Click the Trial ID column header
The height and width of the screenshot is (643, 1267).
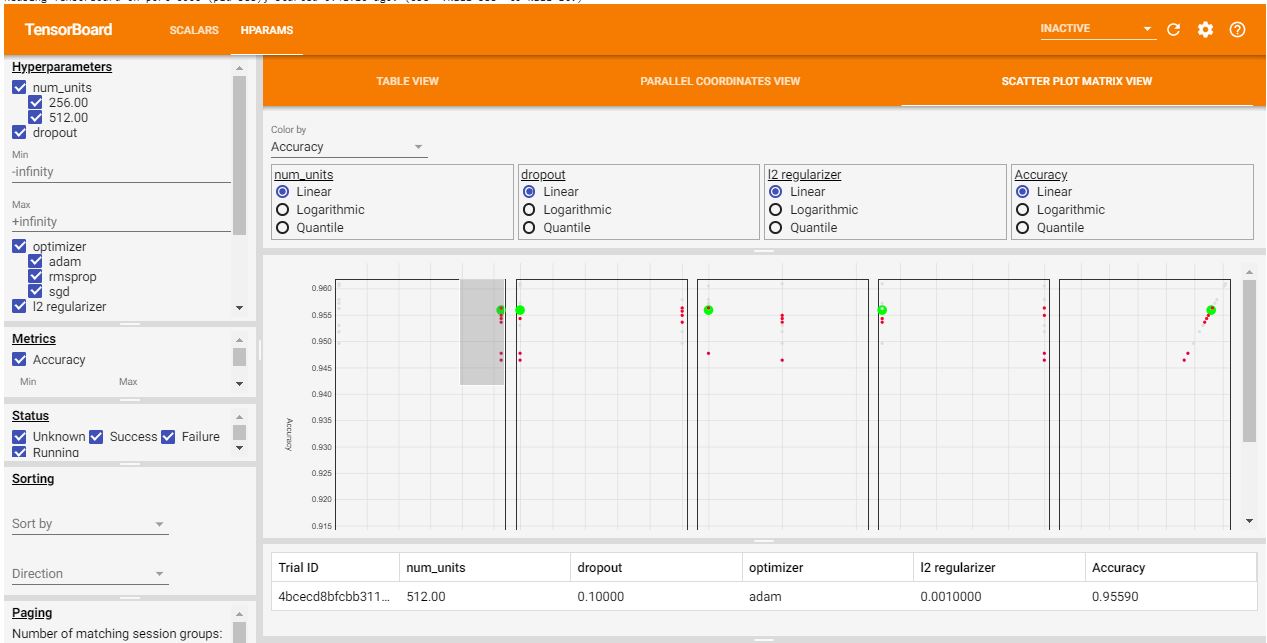click(335, 567)
